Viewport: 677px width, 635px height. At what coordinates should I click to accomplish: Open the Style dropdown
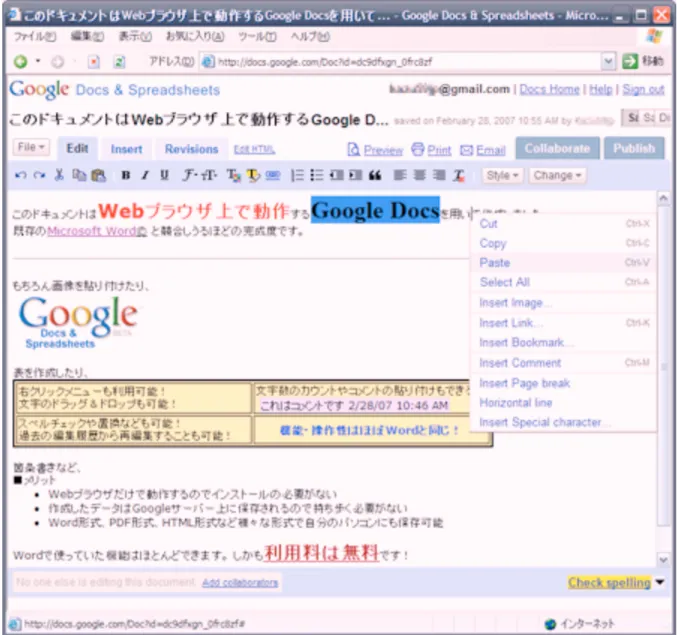pos(502,175)
